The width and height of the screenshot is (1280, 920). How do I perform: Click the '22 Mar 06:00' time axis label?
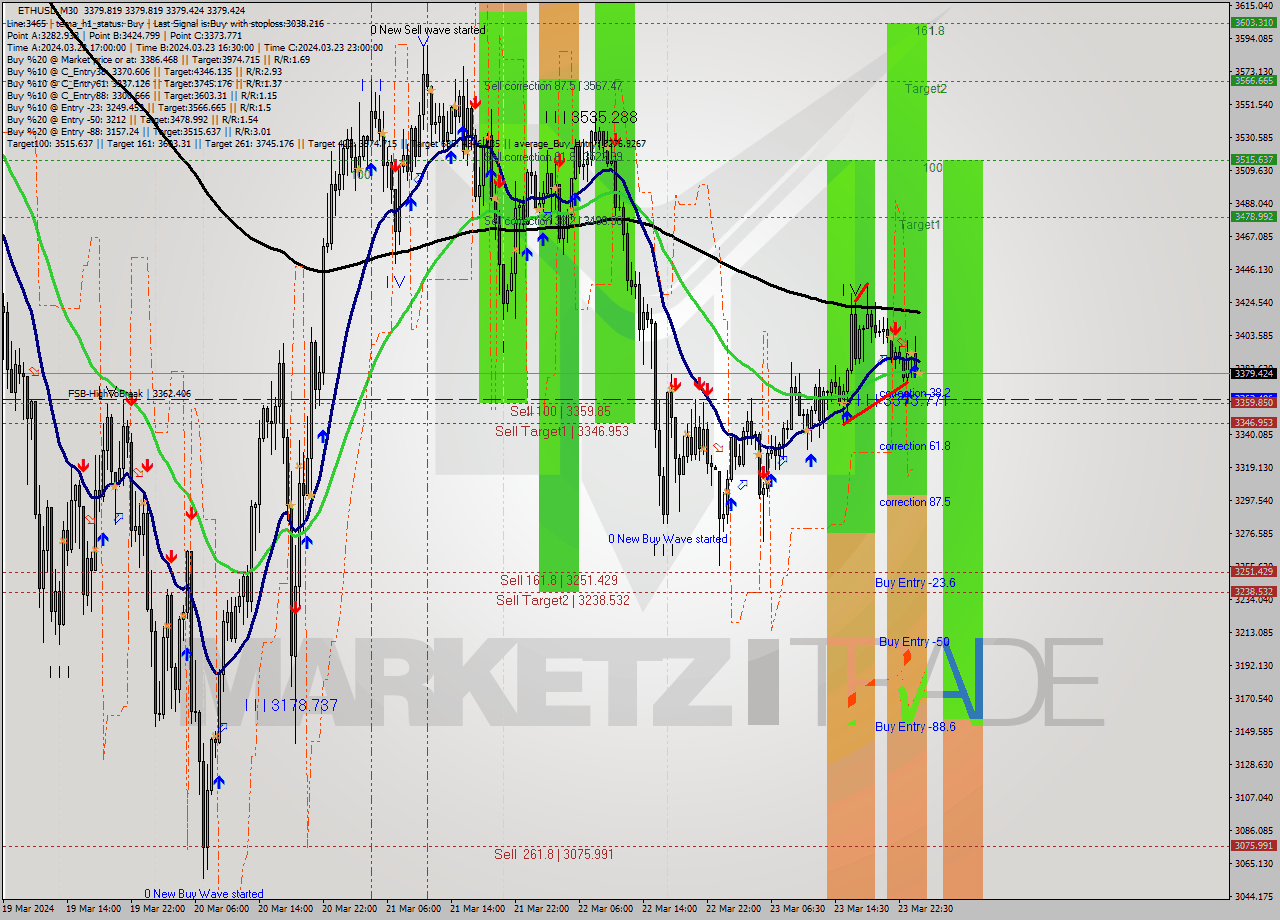click(x=605, y=909)
